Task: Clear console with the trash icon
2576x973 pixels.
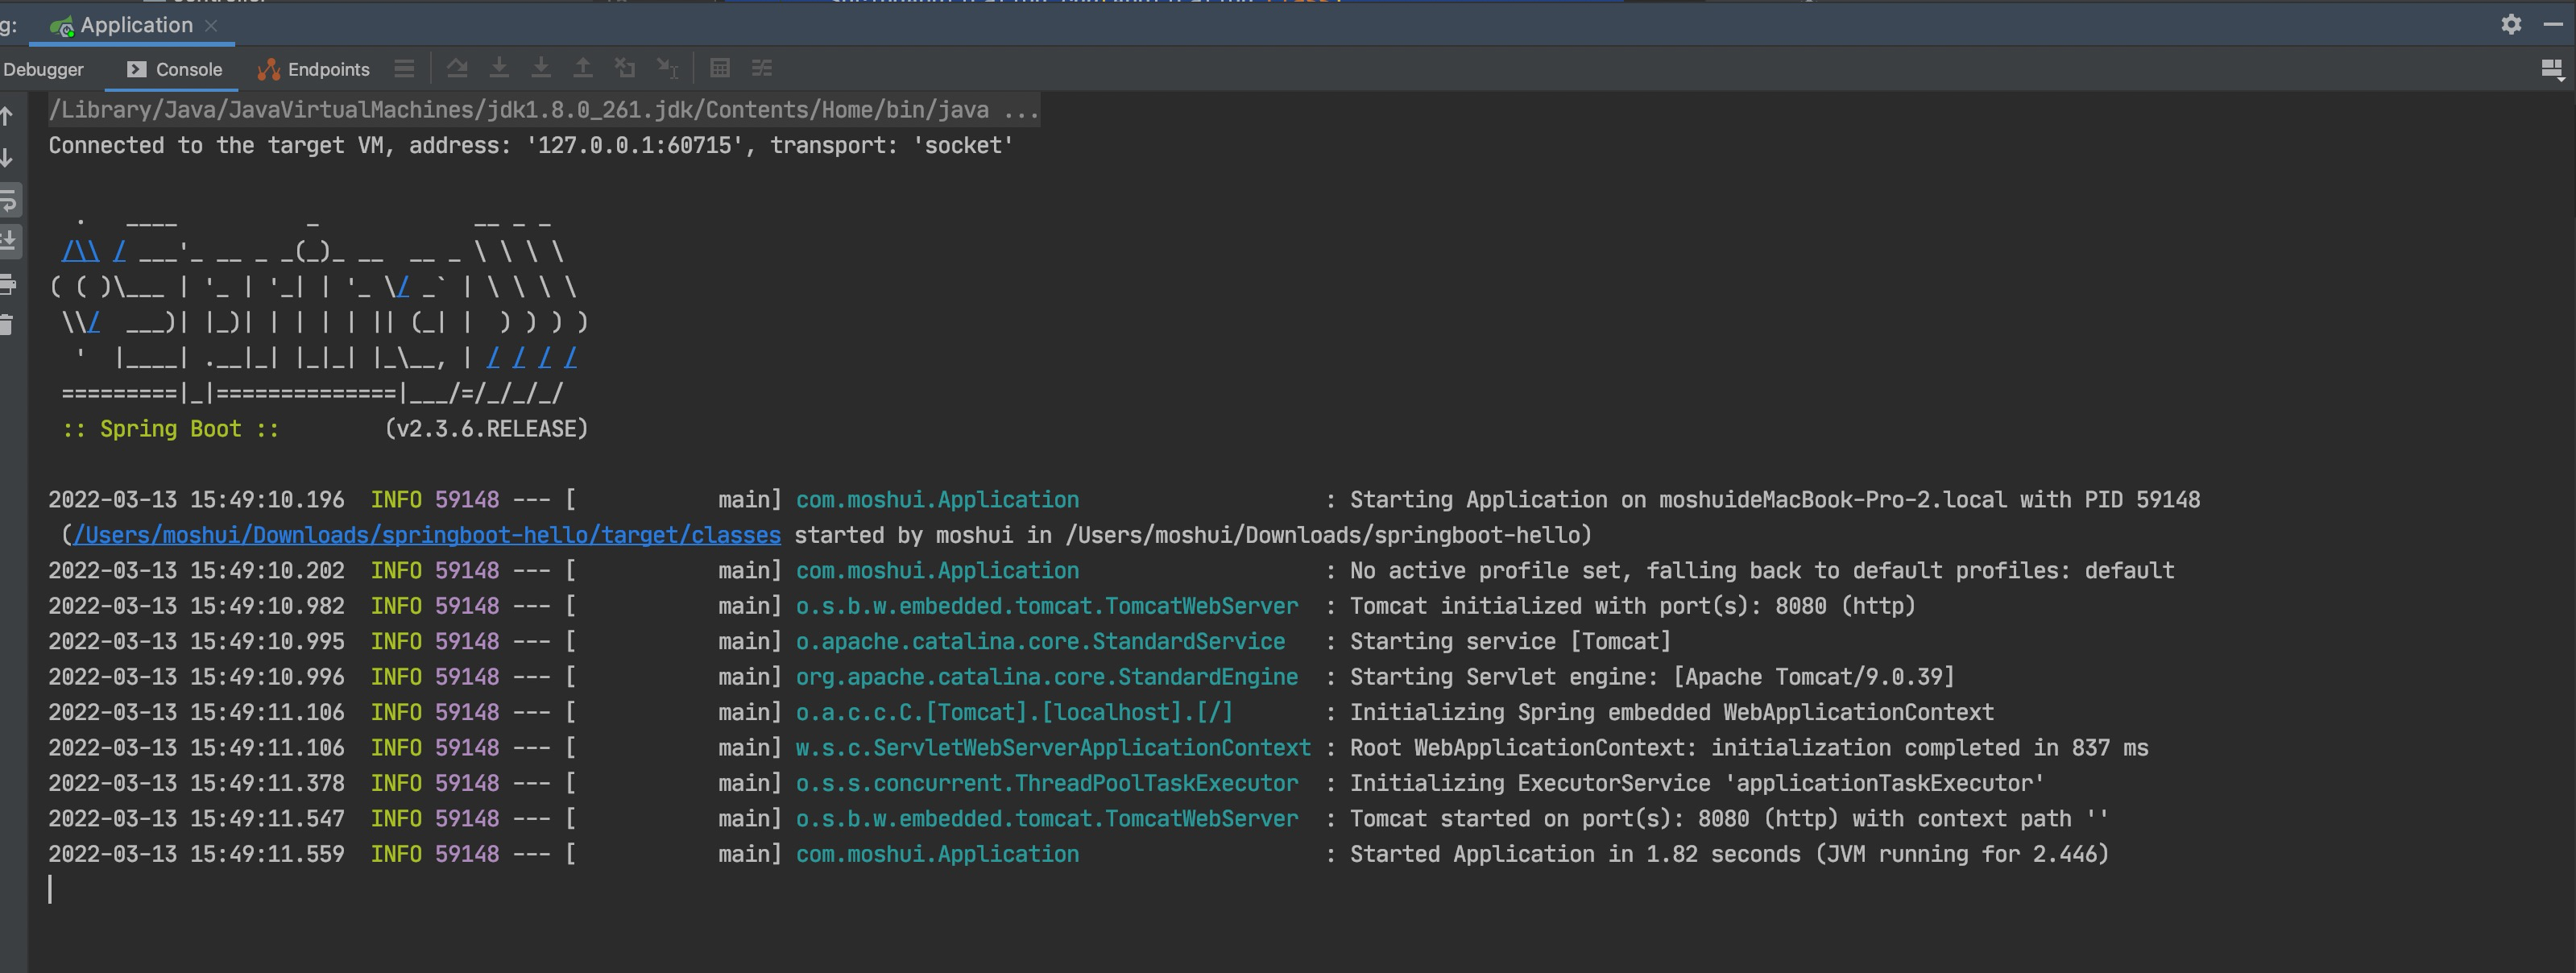Action: (7, 325)
